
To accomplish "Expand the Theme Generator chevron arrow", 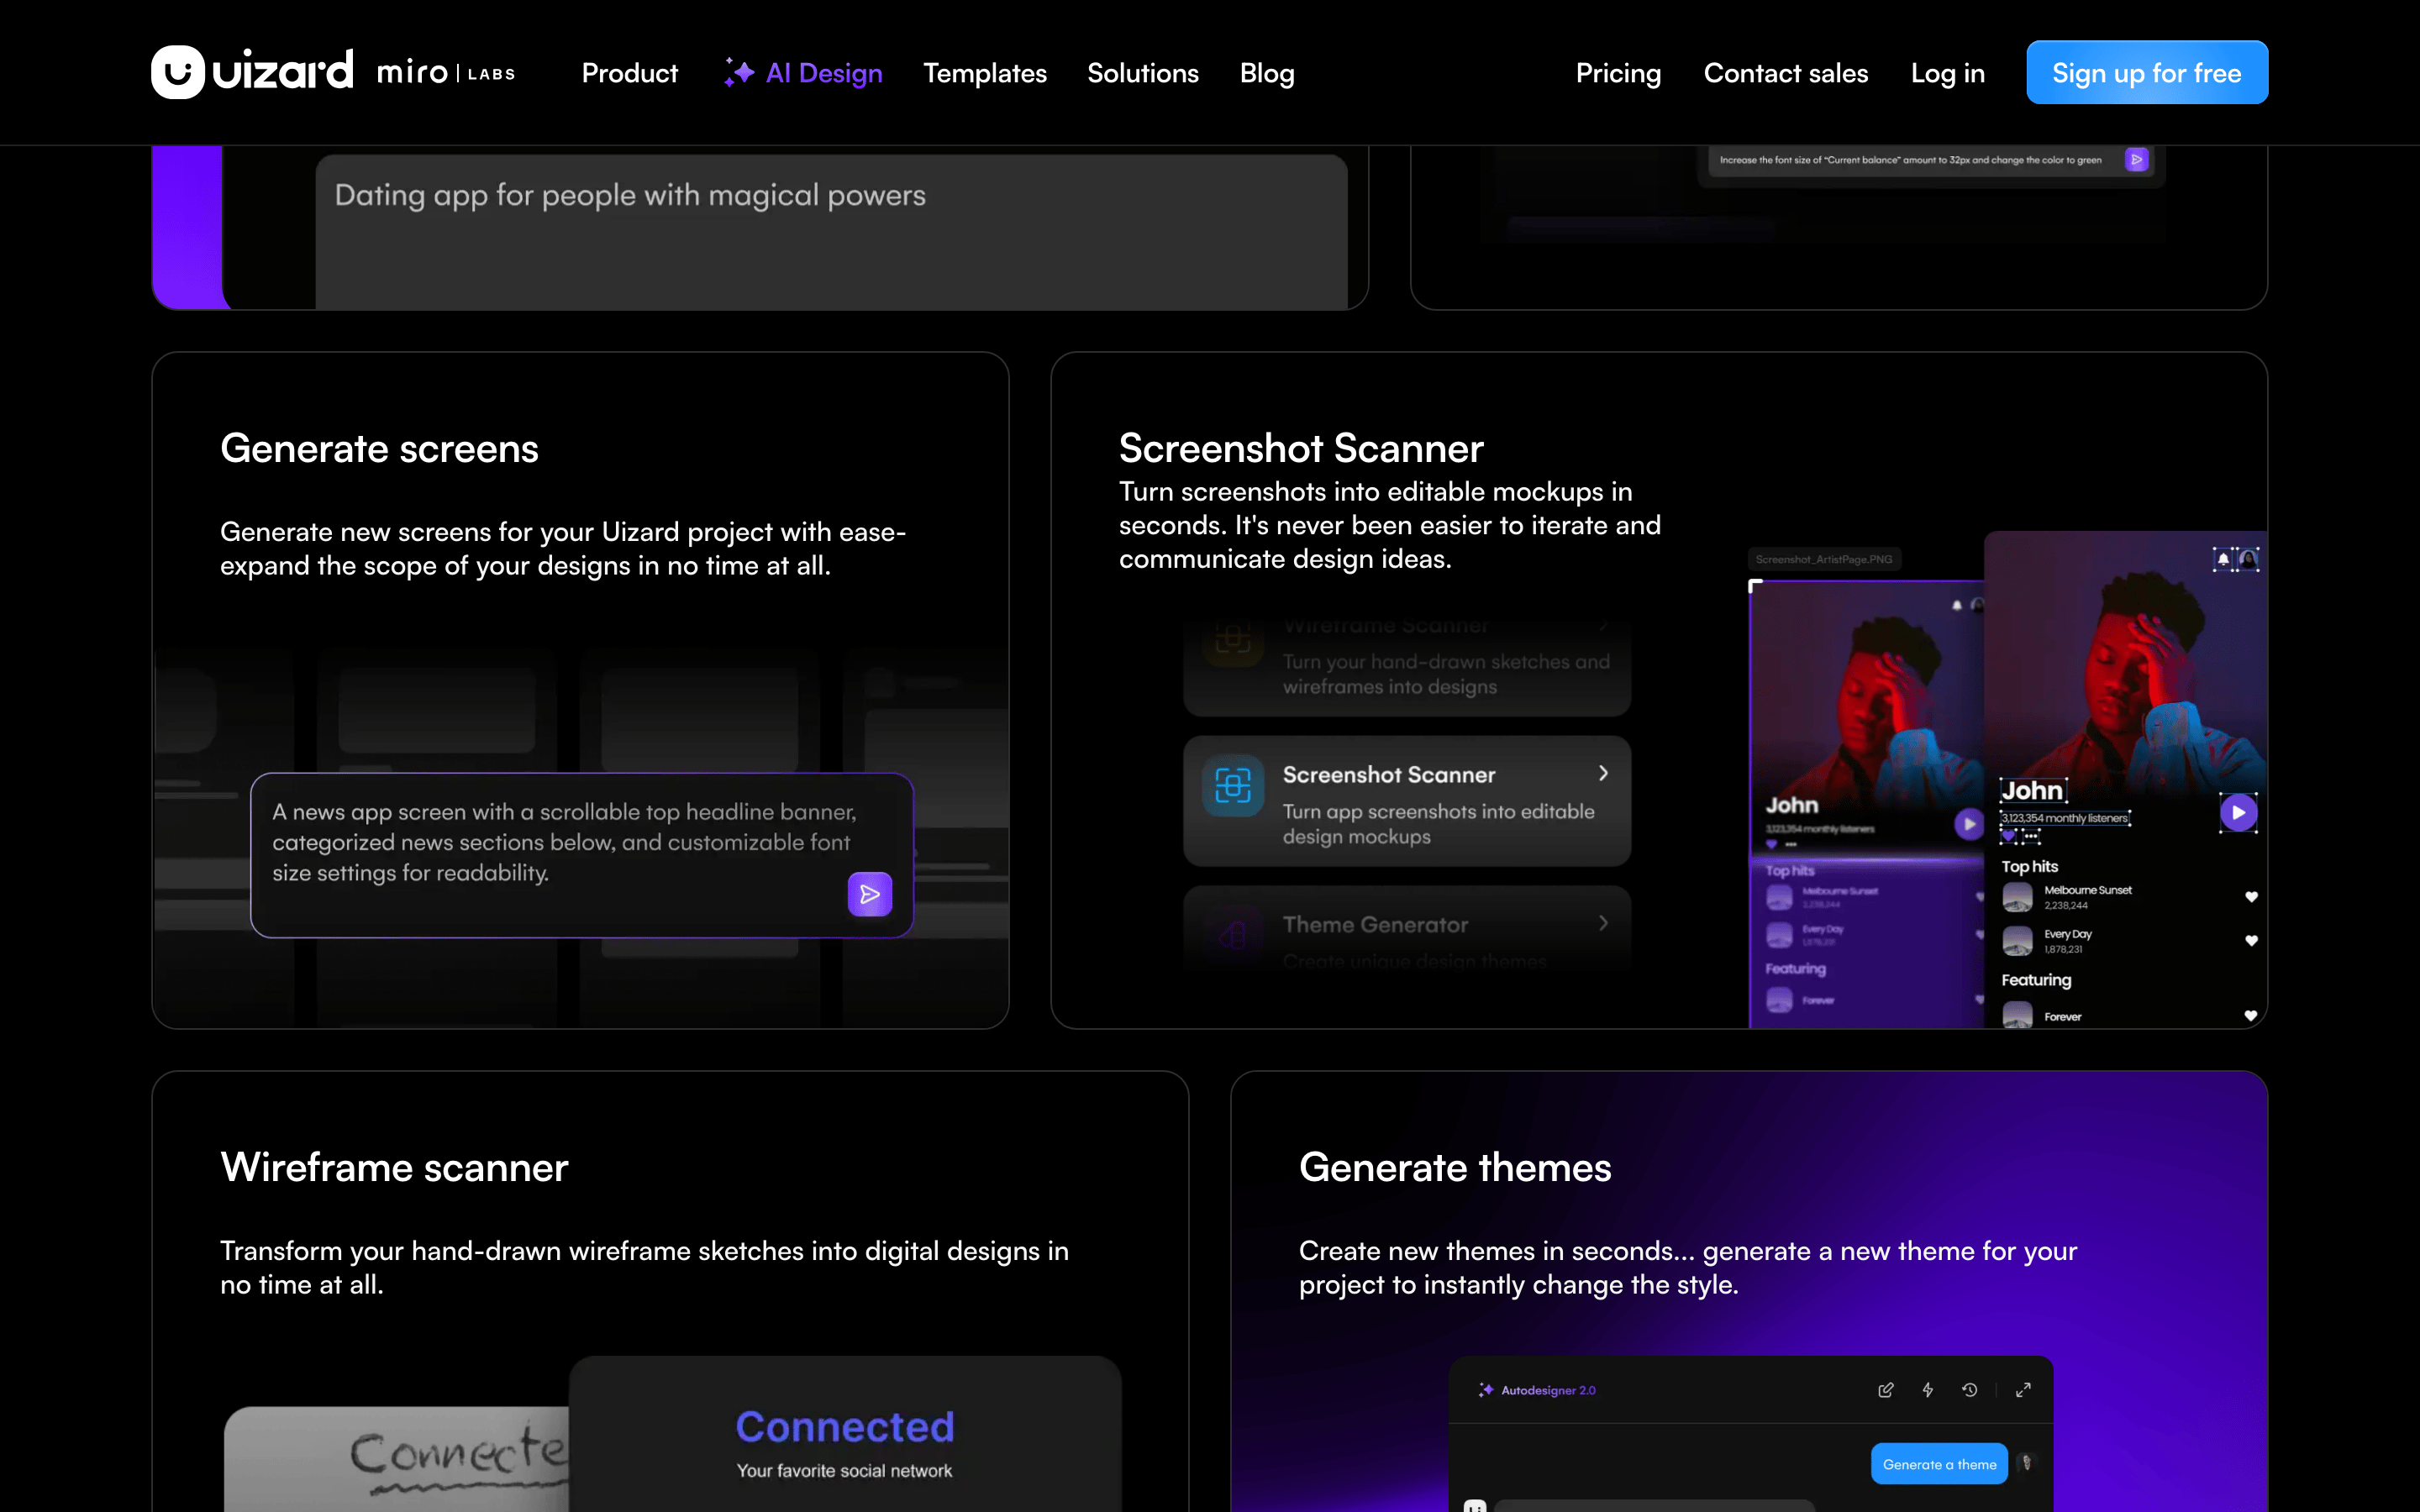I will (1603, 923).
